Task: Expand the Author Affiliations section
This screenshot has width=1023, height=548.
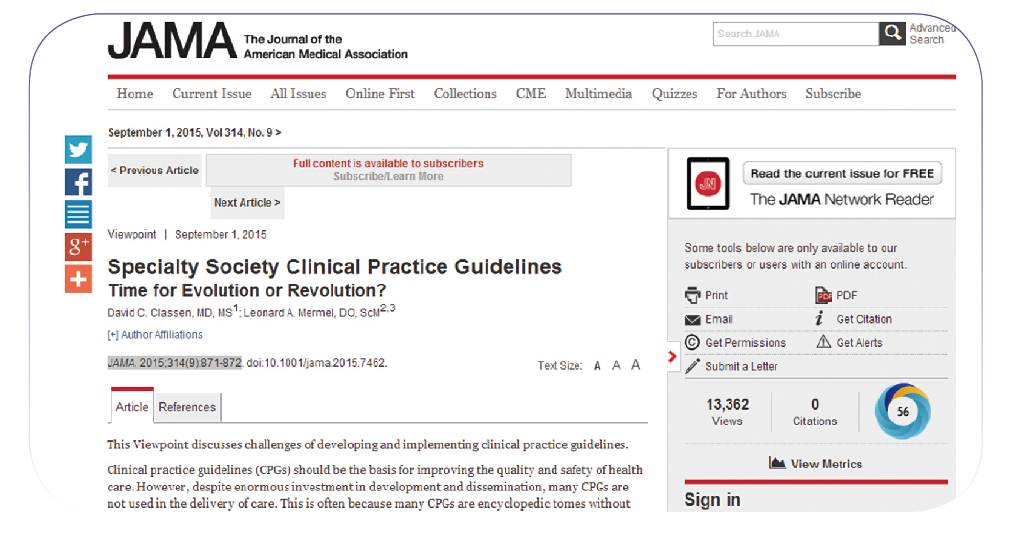Action: (155, 335)
